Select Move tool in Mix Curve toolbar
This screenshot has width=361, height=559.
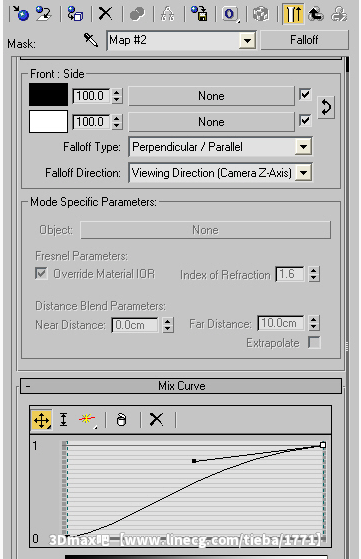[x=42, y=420]
